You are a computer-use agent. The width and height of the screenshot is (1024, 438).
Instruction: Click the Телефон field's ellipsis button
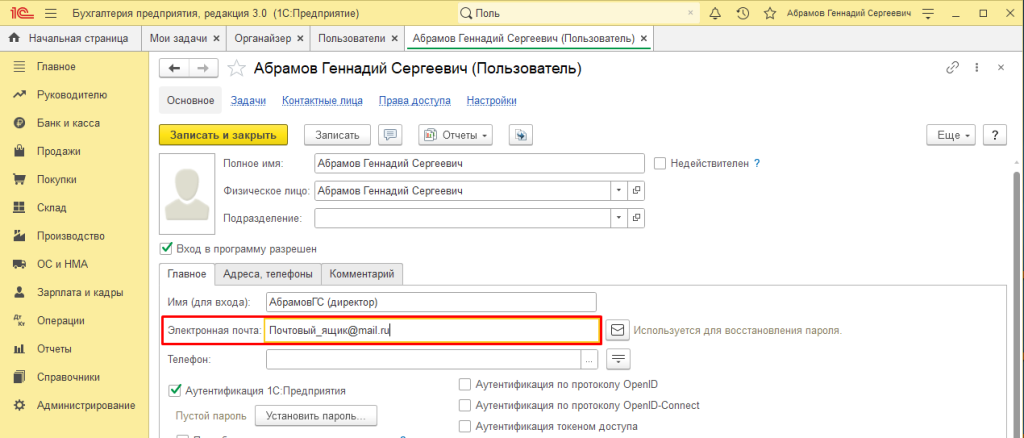tap(589, 358)
